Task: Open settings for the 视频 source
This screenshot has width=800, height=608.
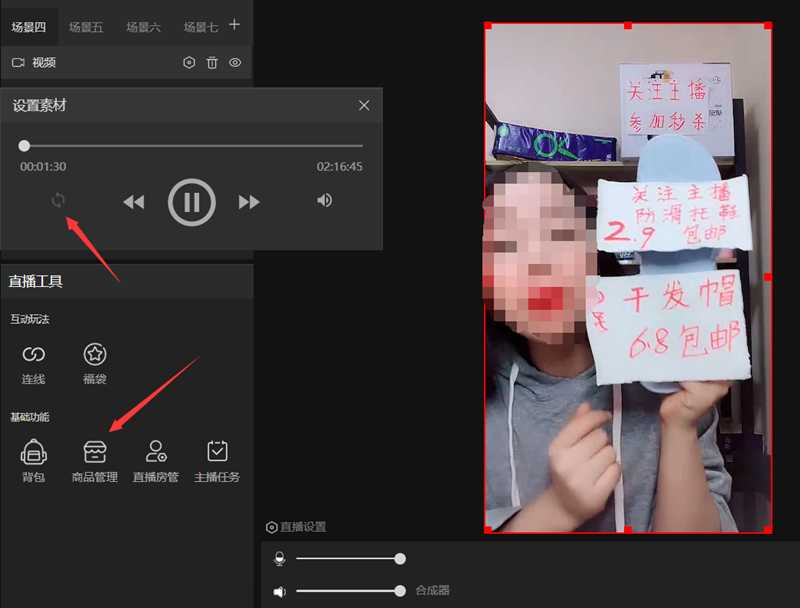Action: pyautogui.click(x=189, y=62)
